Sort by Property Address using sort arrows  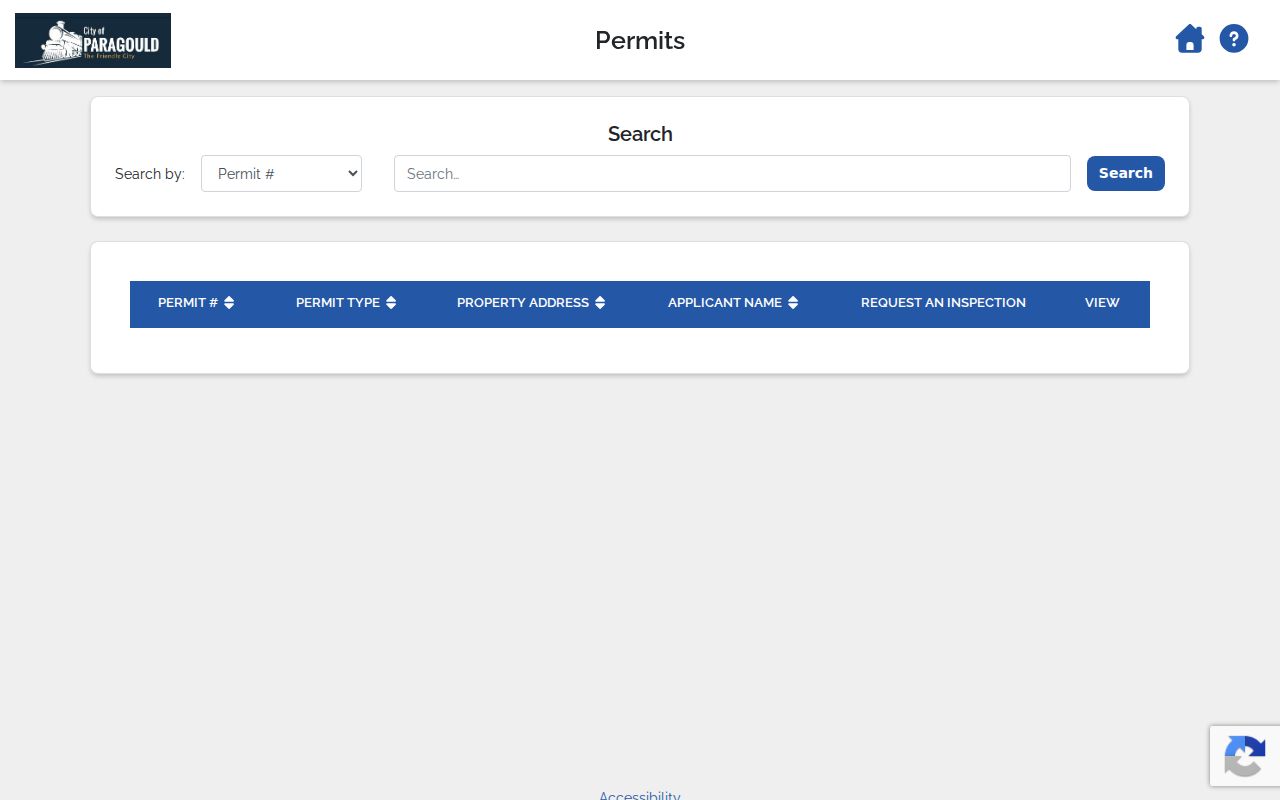(600, 303)
